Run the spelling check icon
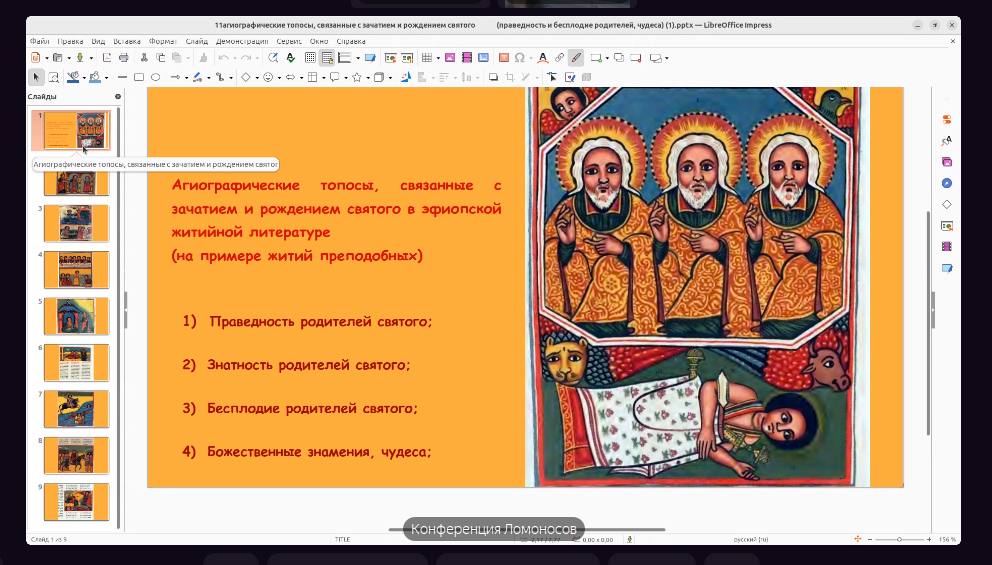 tap(290, 58)
